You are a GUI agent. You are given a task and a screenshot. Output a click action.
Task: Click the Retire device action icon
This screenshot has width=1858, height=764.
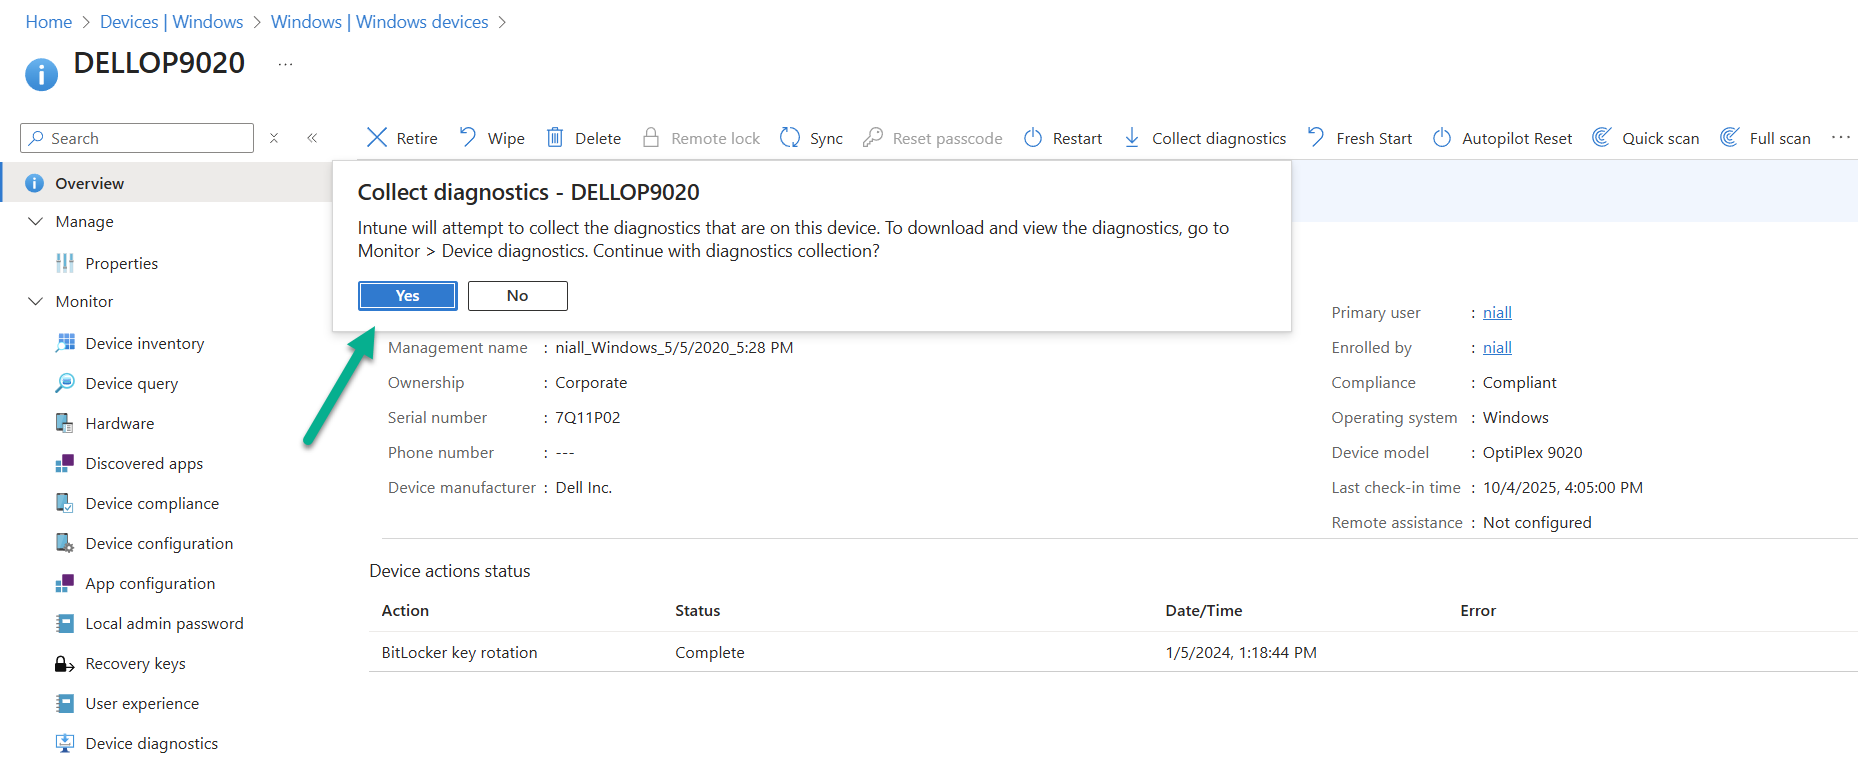pyautogui.click(x=377, y=138)
